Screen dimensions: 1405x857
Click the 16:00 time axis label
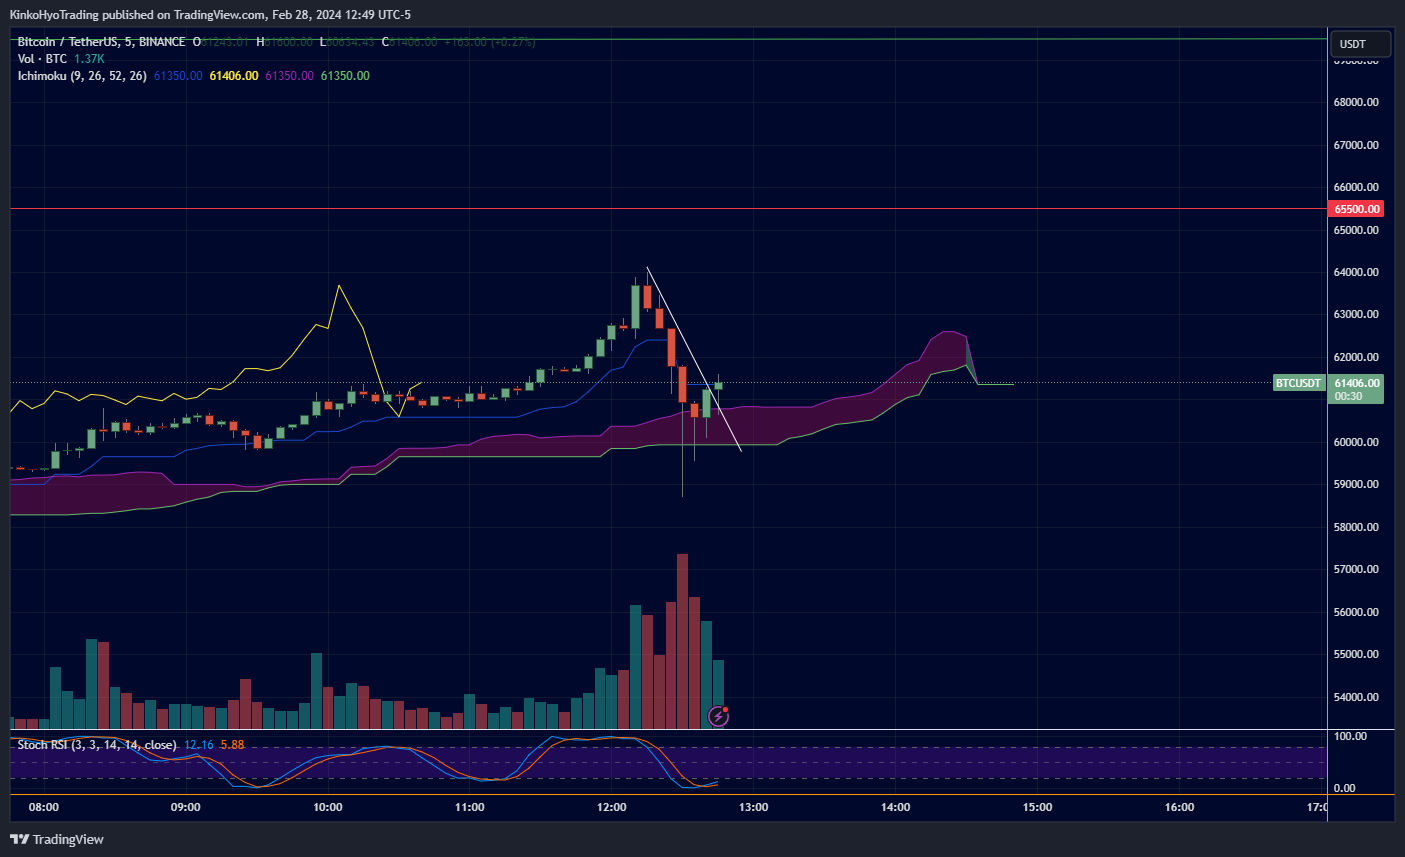(1180, 807)
